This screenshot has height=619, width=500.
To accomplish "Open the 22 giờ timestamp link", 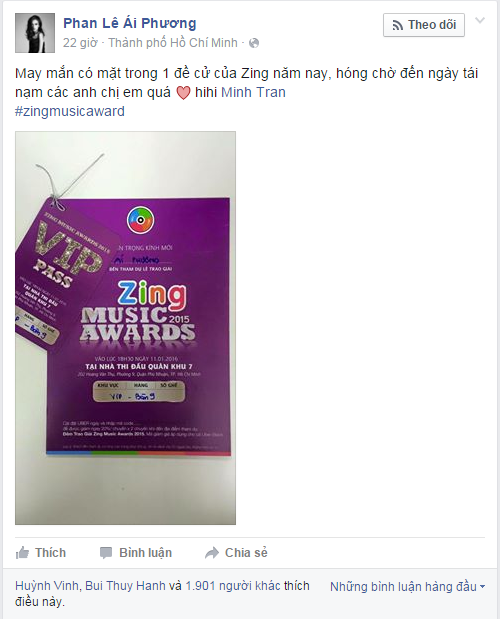I will click(x=80, y=43).
